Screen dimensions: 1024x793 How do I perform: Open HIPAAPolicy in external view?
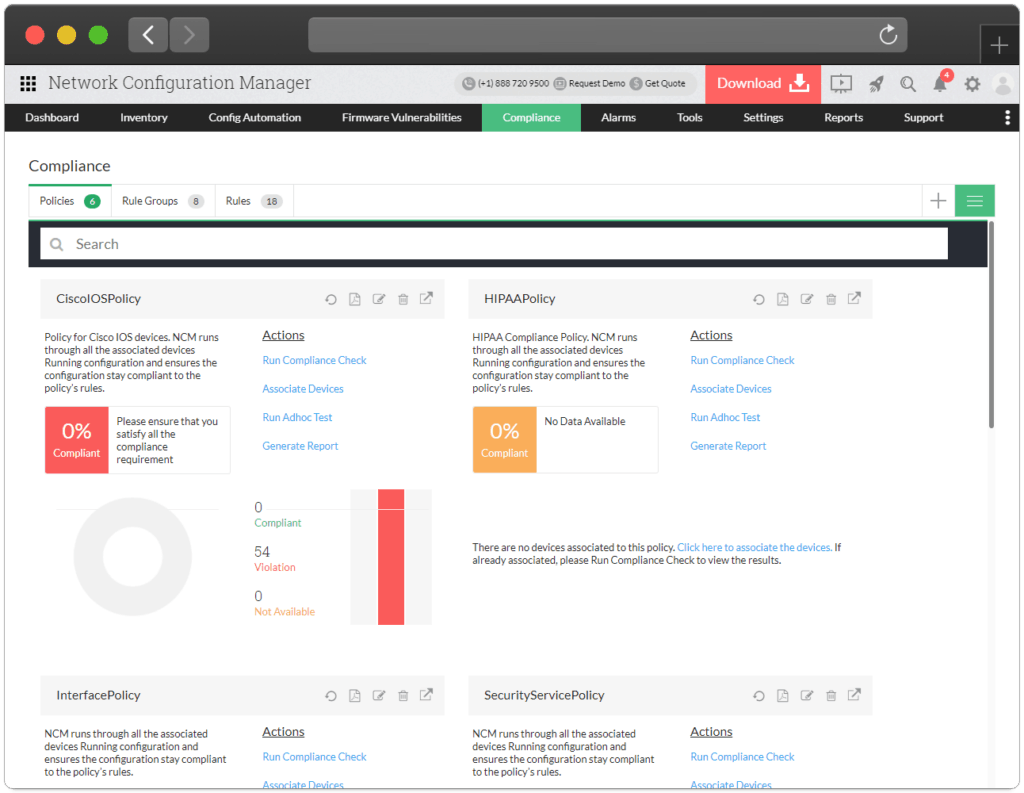854,299
